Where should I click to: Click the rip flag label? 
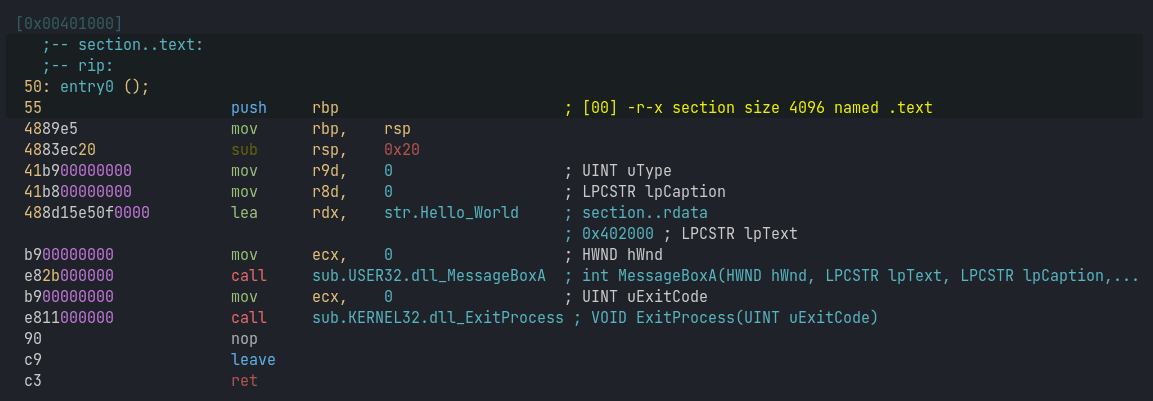91,66
